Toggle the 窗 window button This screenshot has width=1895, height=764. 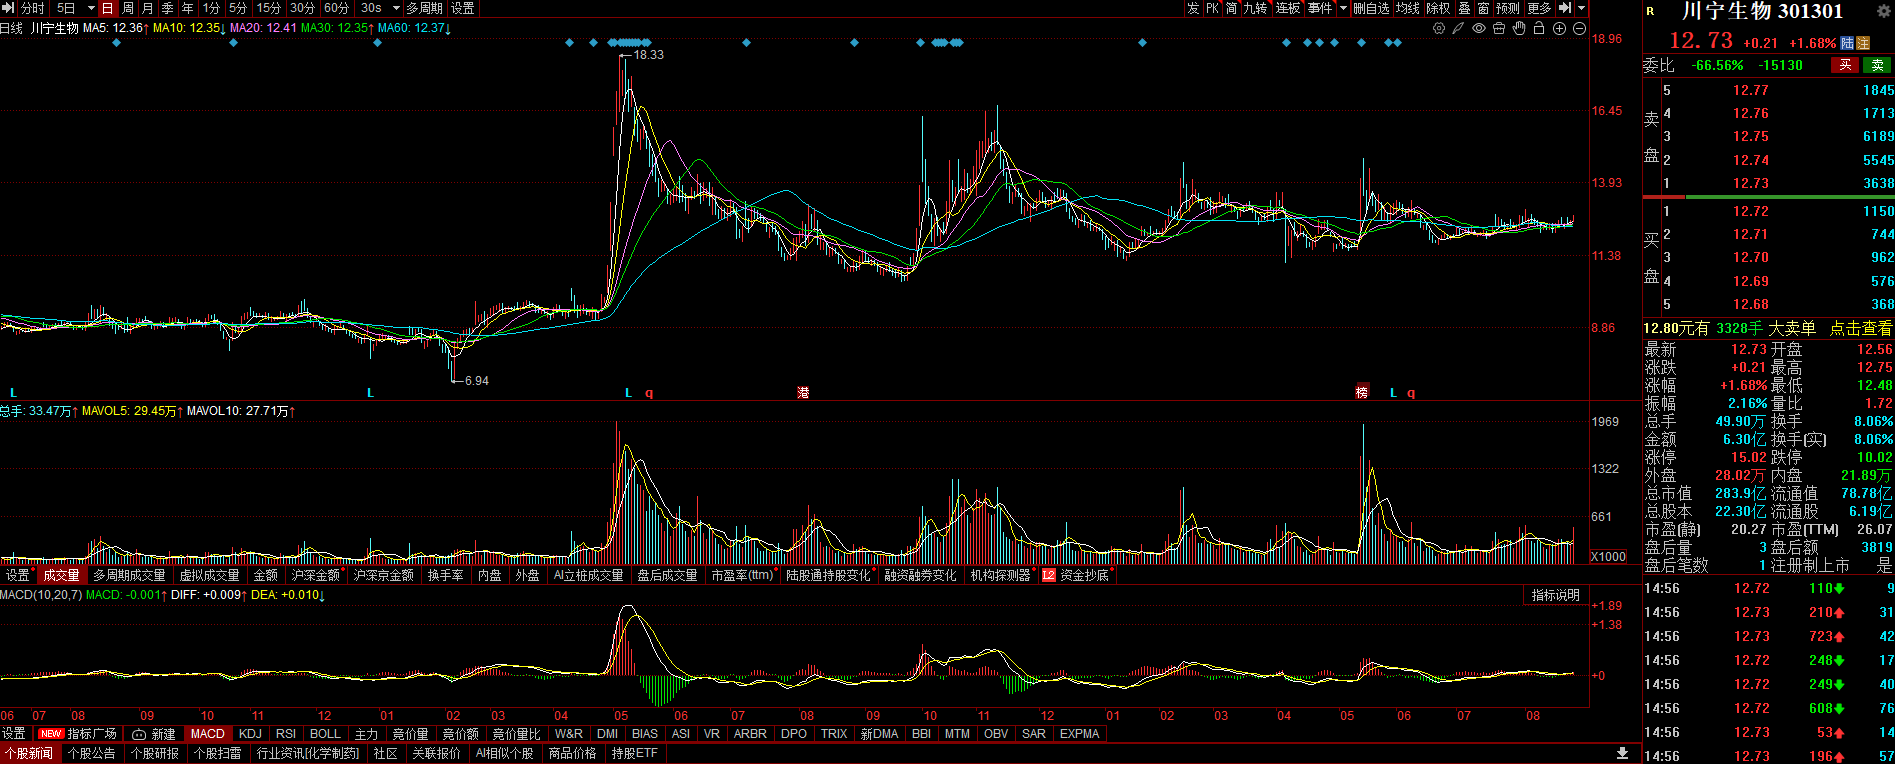click(1483, 8)
